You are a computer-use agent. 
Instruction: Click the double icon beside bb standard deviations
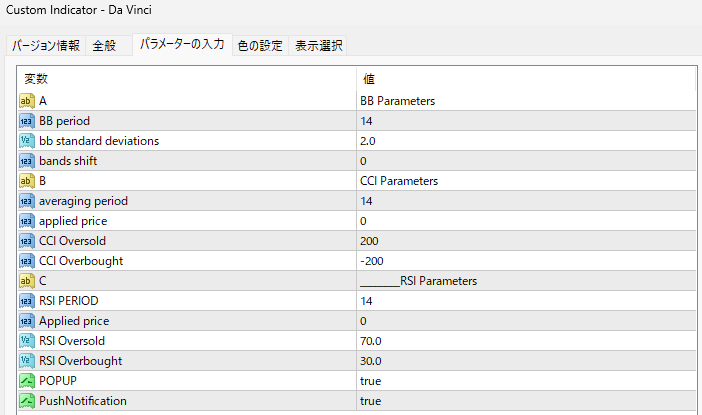coord(26,141)
